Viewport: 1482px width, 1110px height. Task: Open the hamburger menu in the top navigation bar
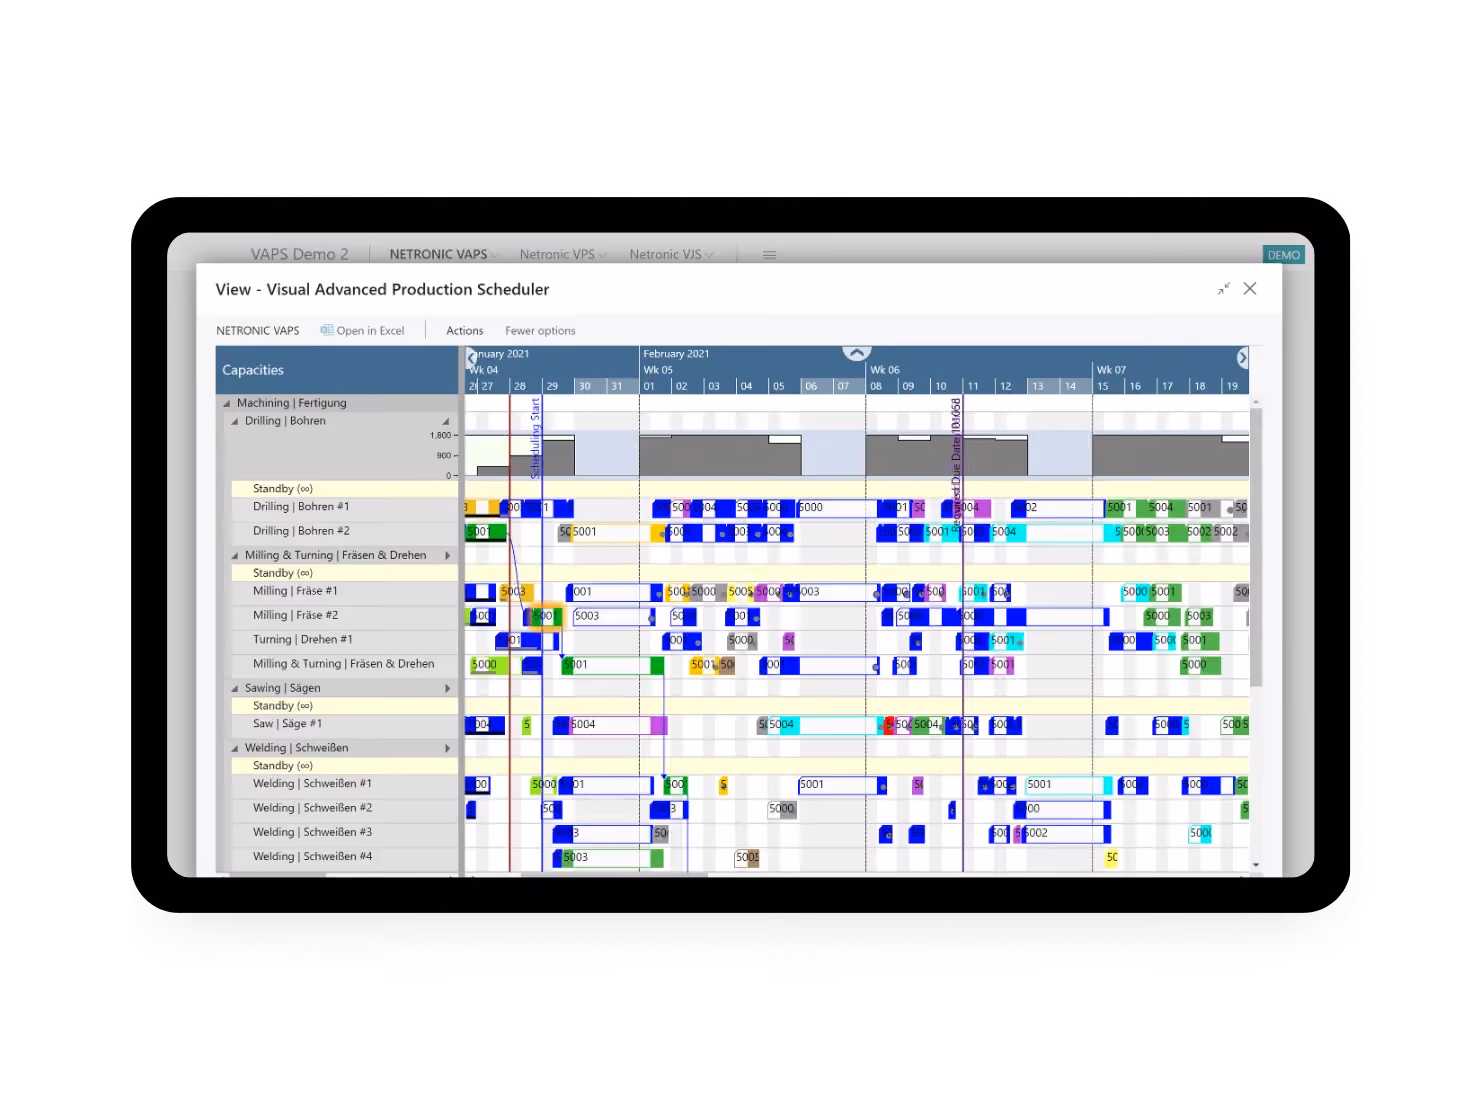[769, 255]
